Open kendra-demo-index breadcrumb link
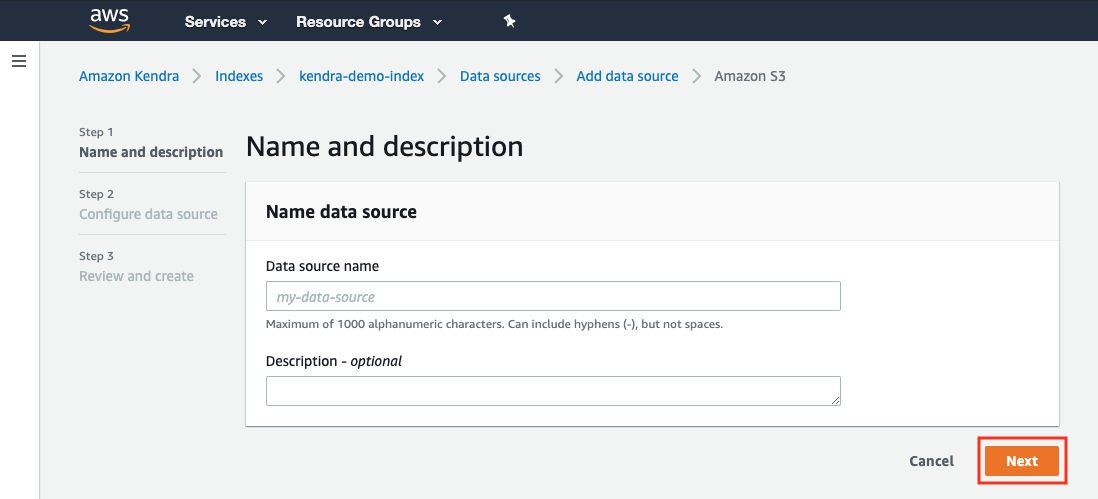Viewport: 1098px width, 499px height. click(361, 76)
